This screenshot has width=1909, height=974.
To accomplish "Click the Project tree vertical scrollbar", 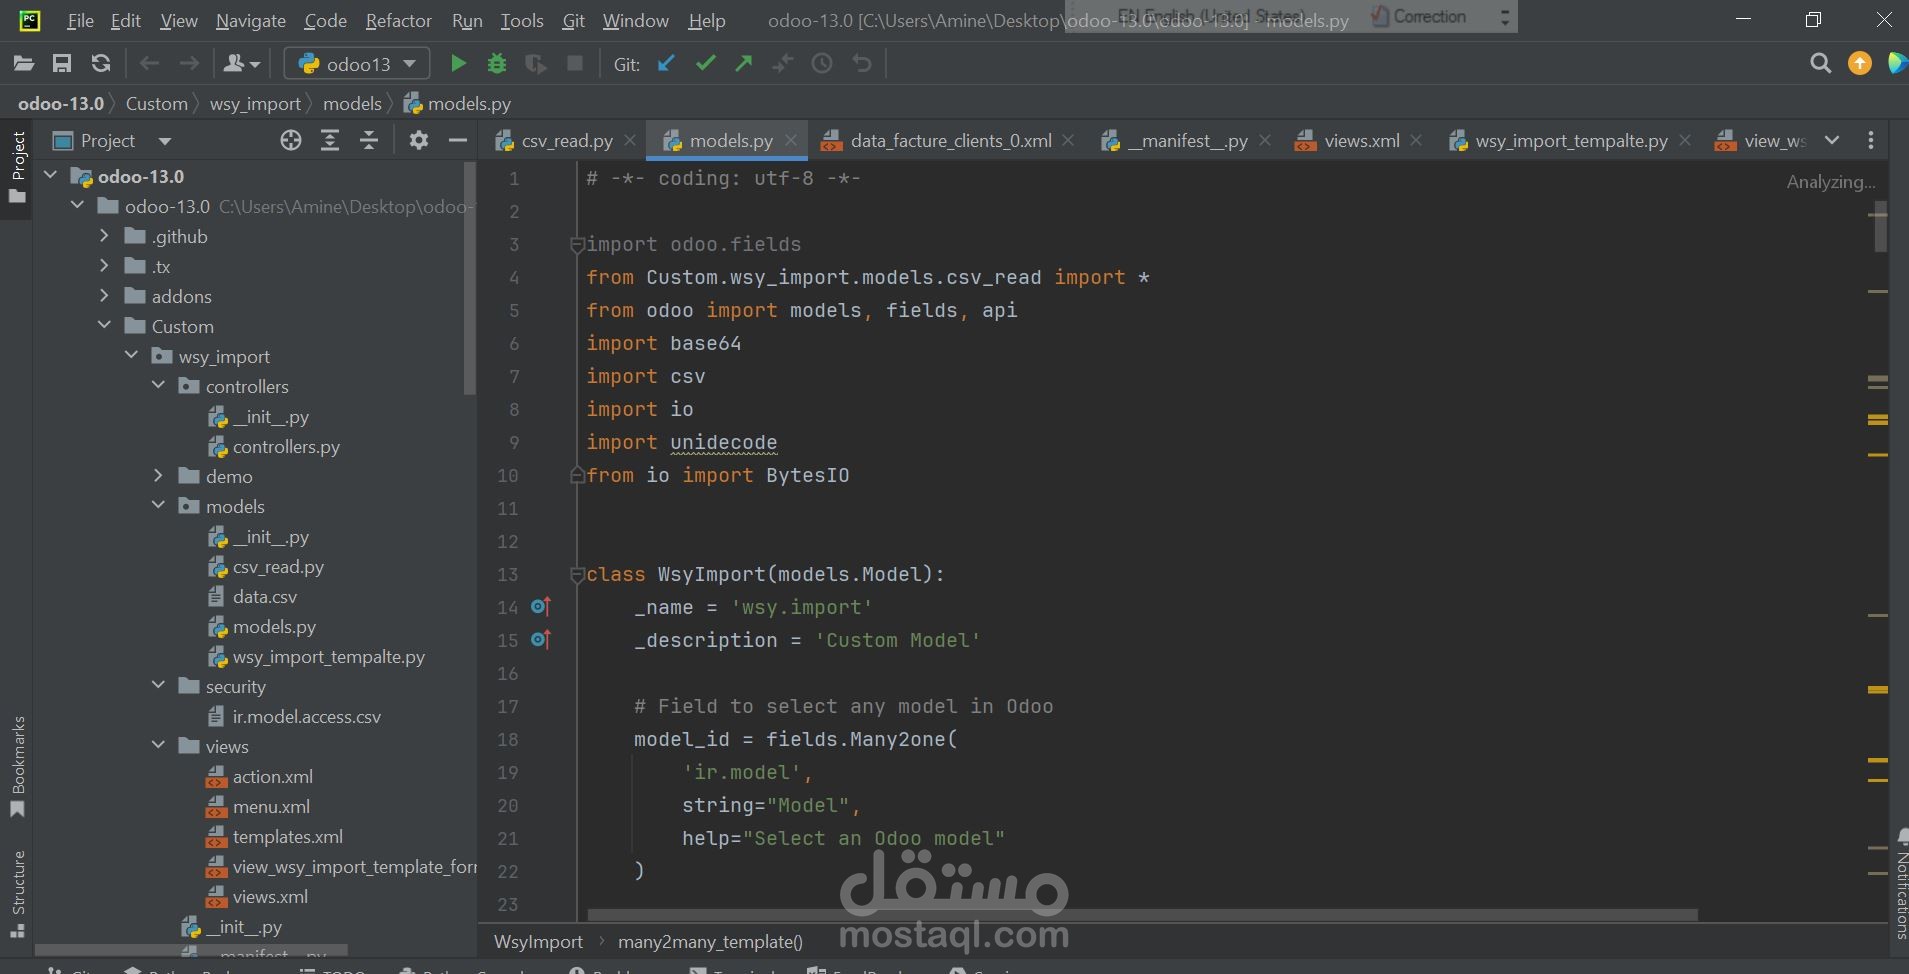I will tap(469, 278).
